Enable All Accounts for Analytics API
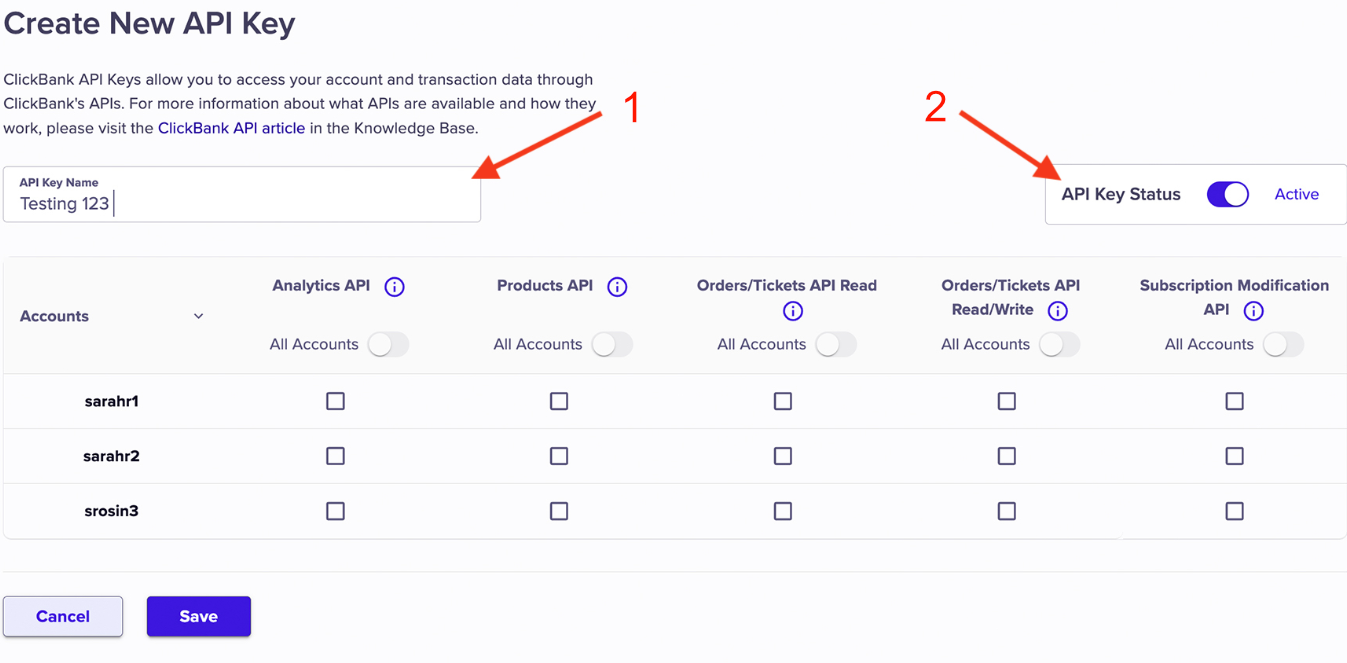Viewport: 1347px width, 663px height. coord(388,344)
